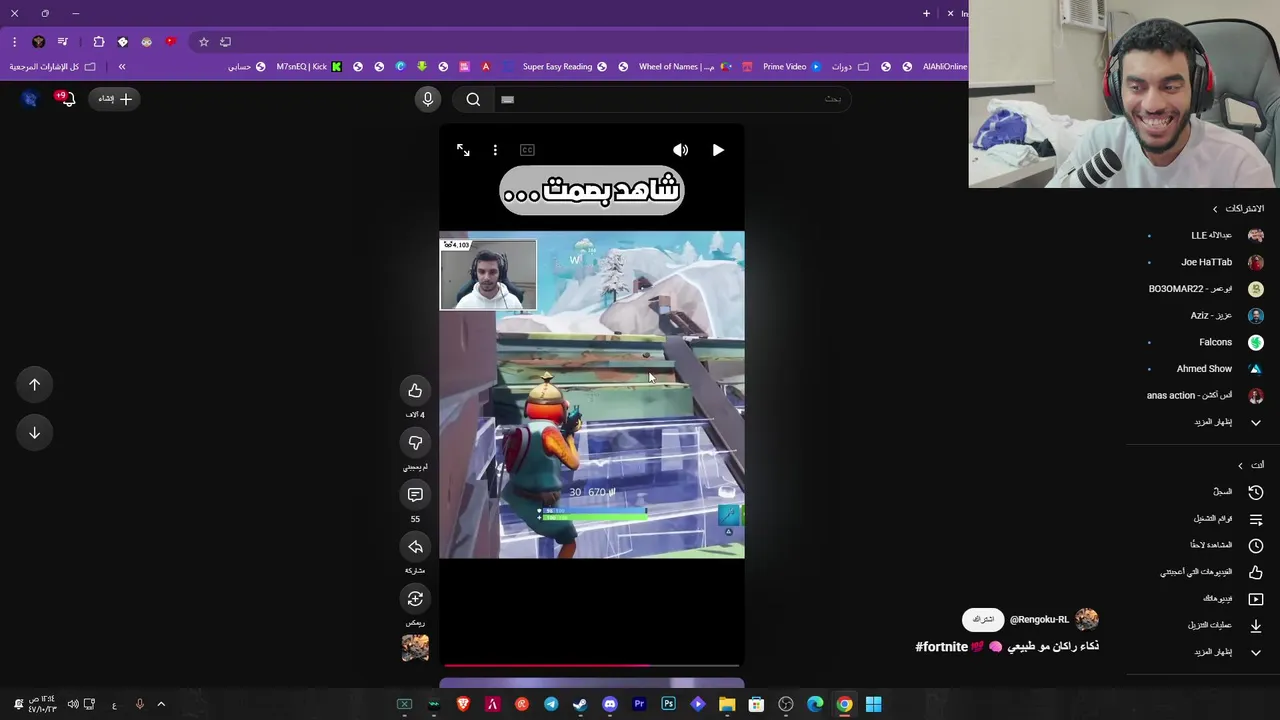Open Discord from the taskbar
This screenshot has width=1280, height=720.
[610, 705]
